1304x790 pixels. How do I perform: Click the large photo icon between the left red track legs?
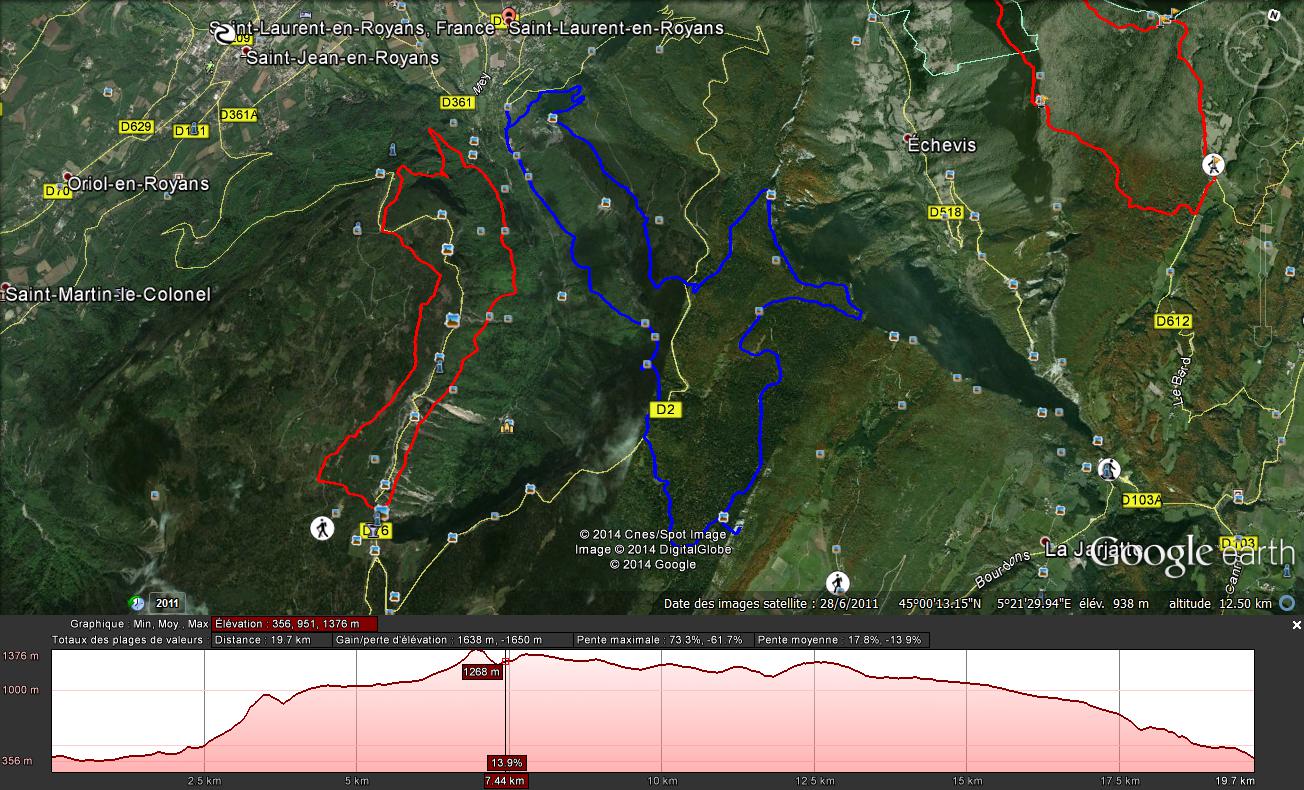point(452,320)
